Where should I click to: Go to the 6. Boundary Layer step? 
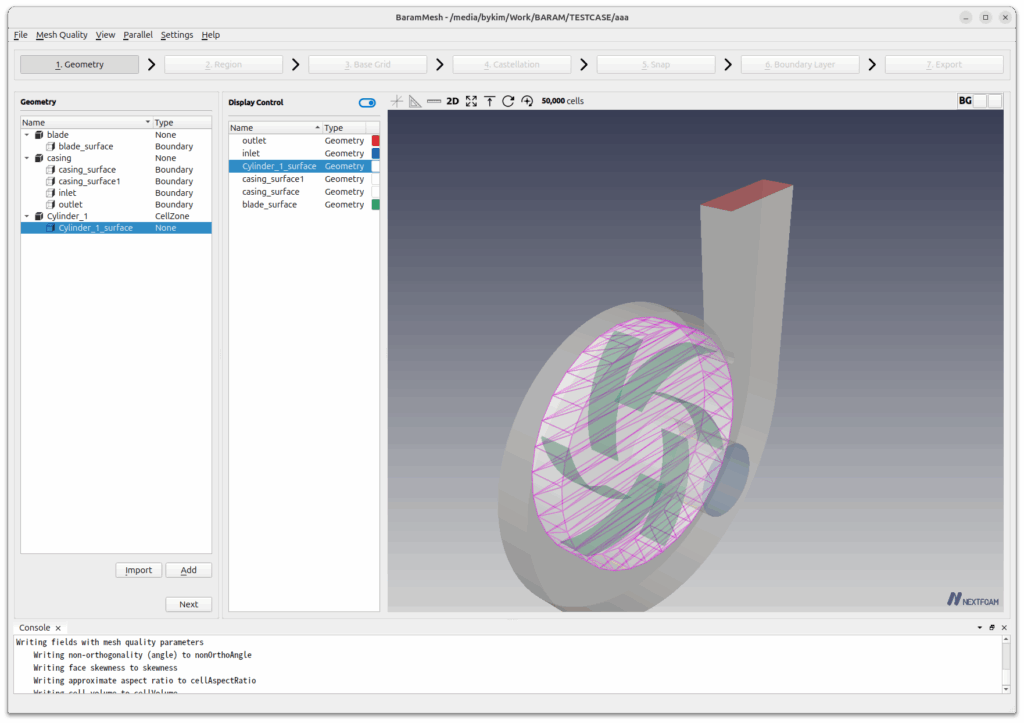tap(800, 65)
